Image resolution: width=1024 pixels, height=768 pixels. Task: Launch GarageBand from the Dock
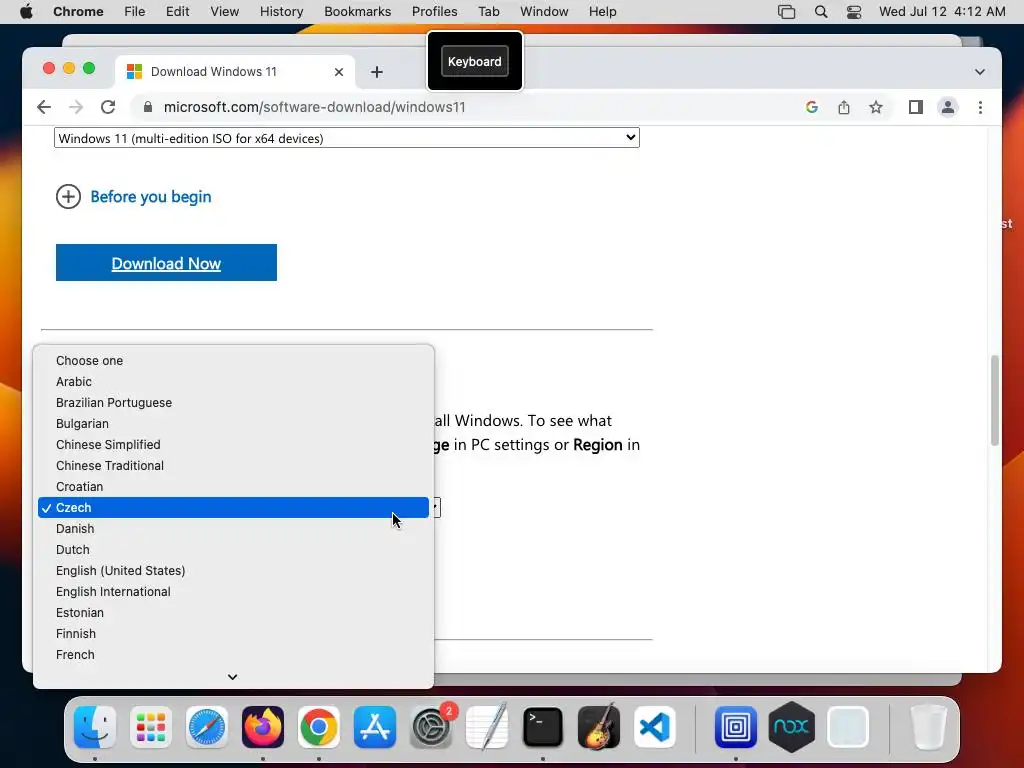[599, 727]
